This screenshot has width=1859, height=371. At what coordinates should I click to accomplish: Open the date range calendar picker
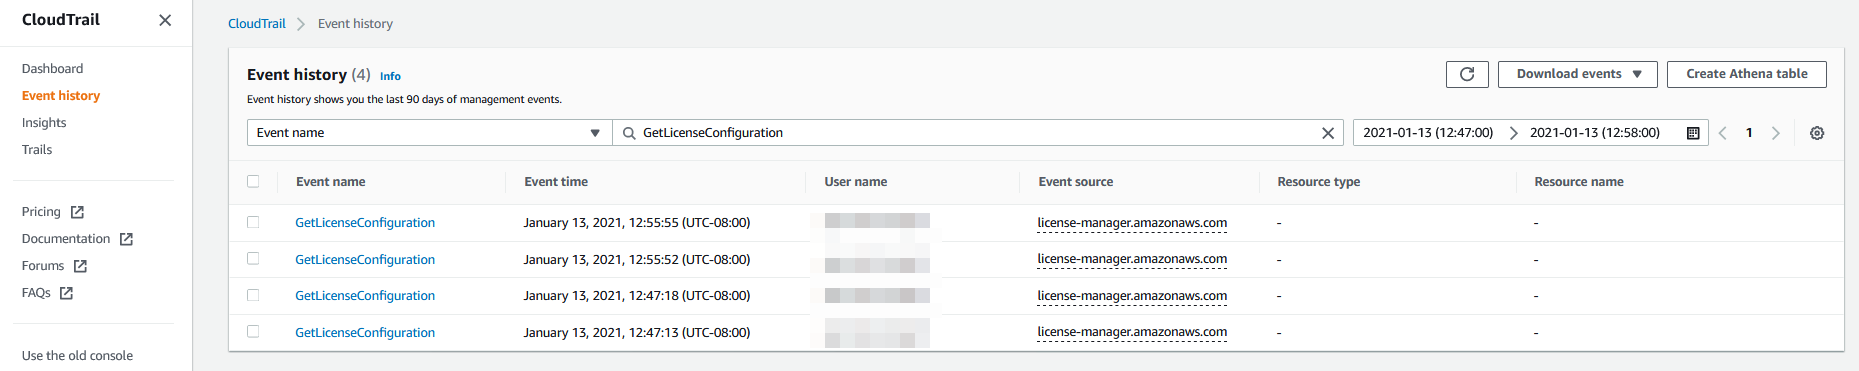(1693, 133)
